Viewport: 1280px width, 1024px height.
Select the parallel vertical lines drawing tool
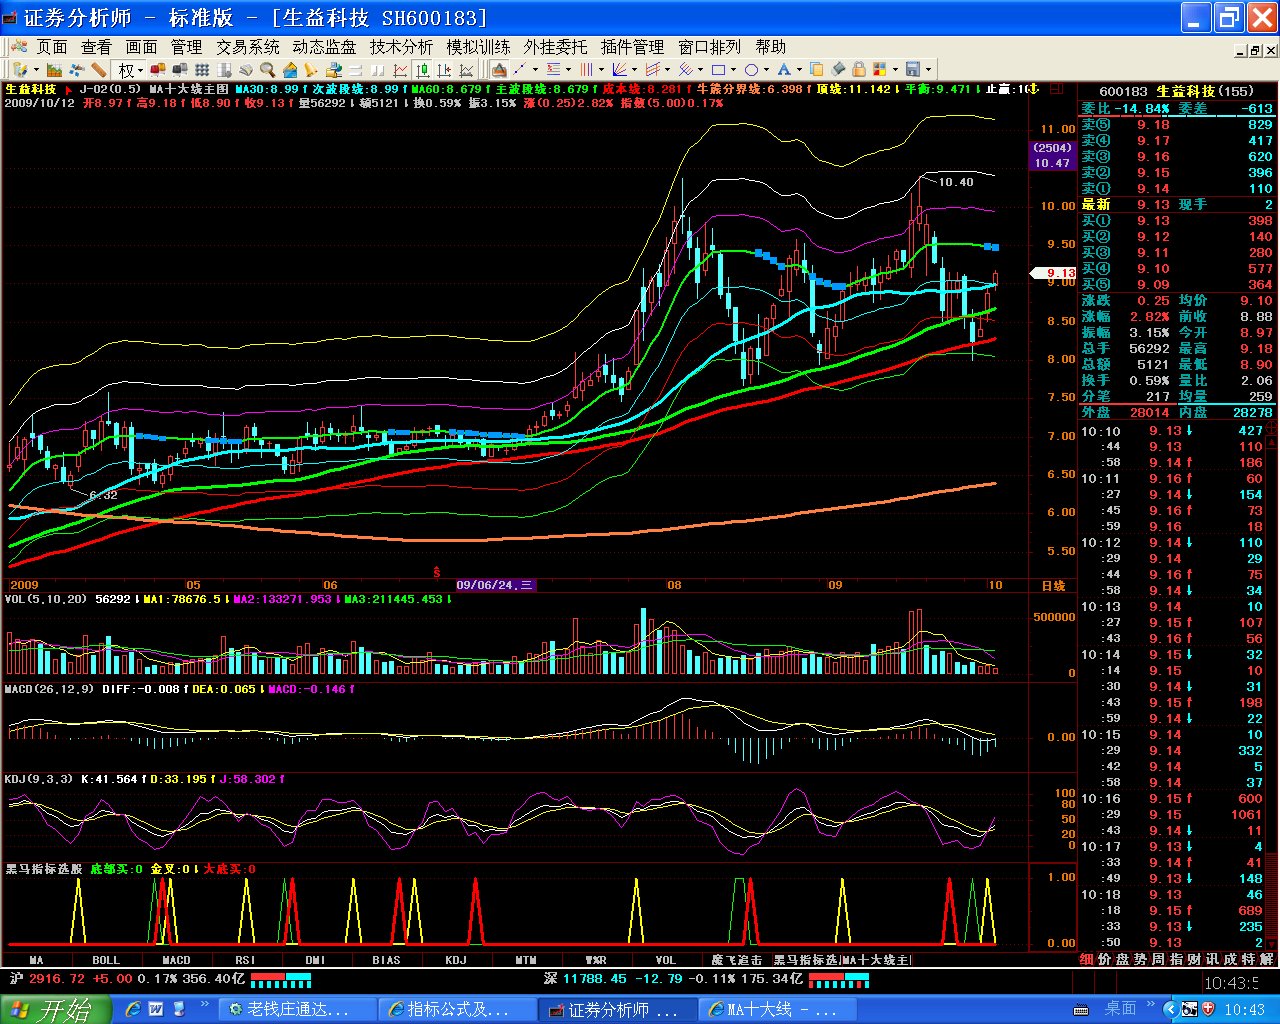(586, 70)
